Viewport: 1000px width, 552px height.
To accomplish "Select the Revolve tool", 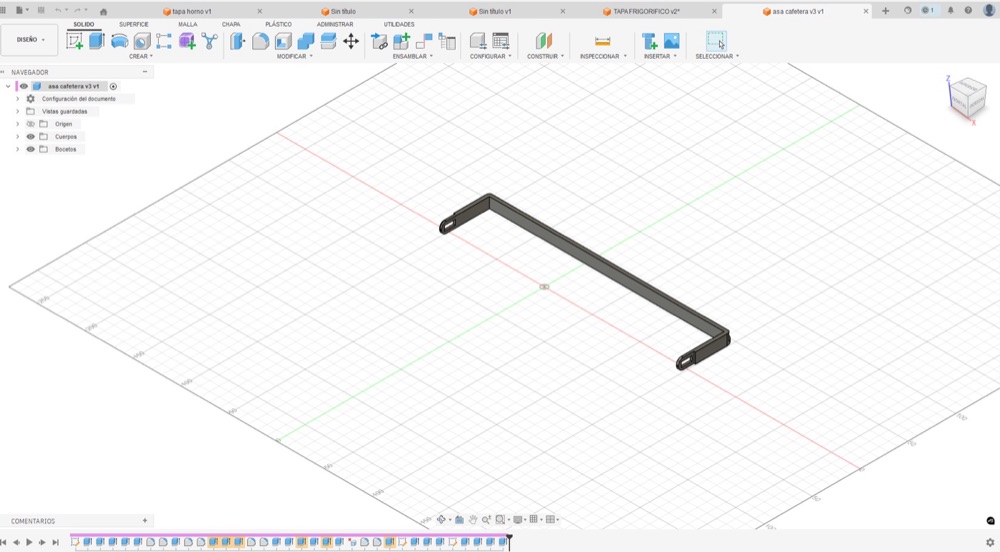I will (119, 41).
